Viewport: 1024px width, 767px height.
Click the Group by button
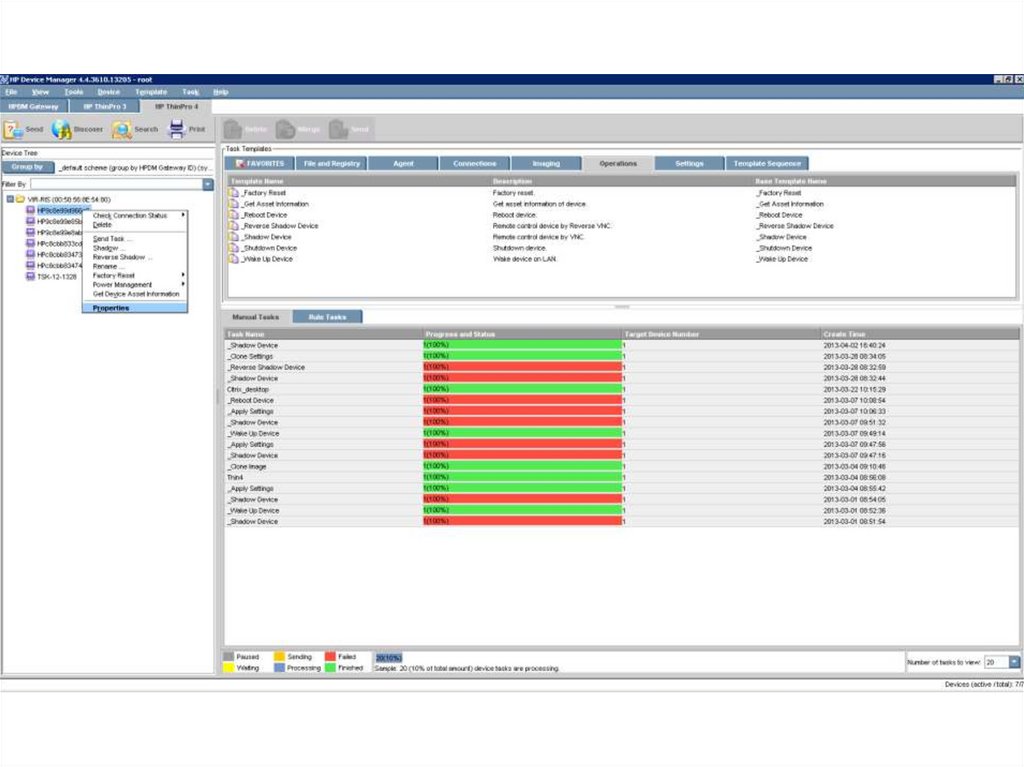(27, 167)
